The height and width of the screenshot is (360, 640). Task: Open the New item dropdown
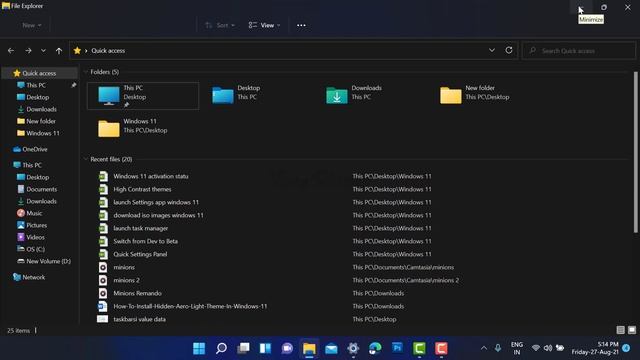tap(32, 25)
